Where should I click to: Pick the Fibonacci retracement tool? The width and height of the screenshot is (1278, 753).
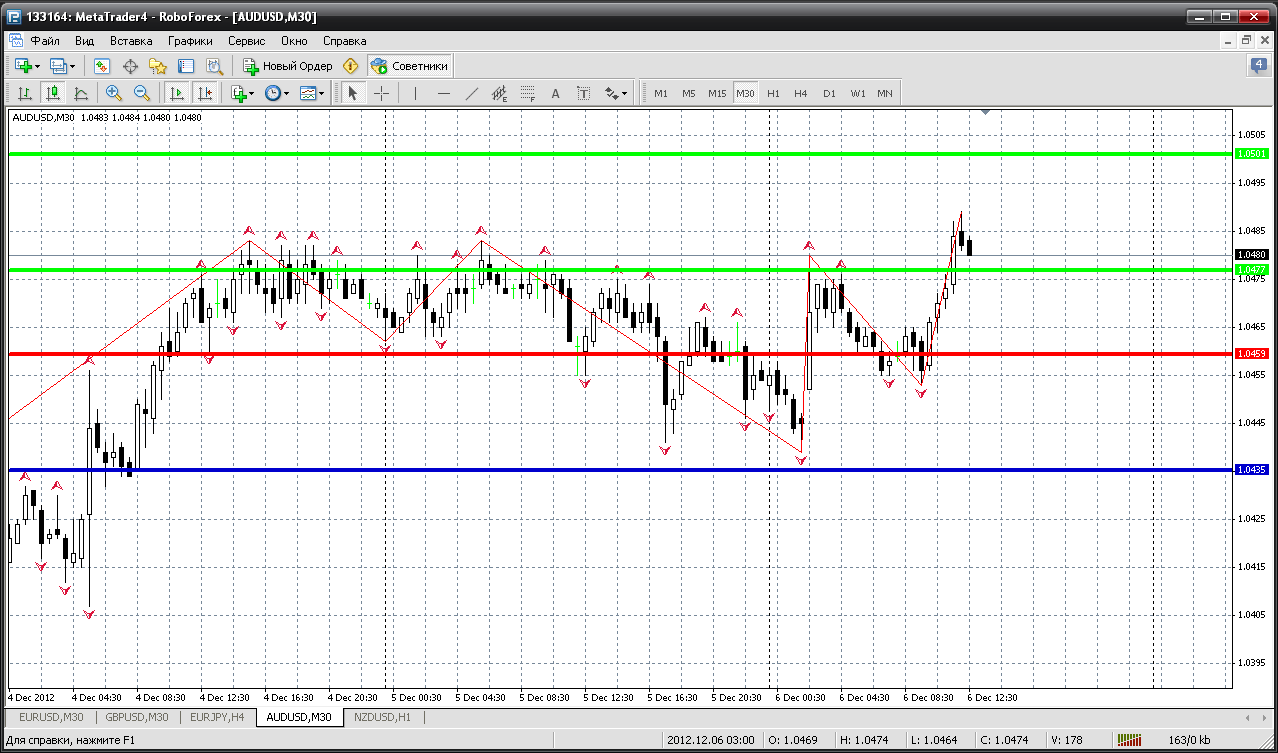(x=528, y=93)
